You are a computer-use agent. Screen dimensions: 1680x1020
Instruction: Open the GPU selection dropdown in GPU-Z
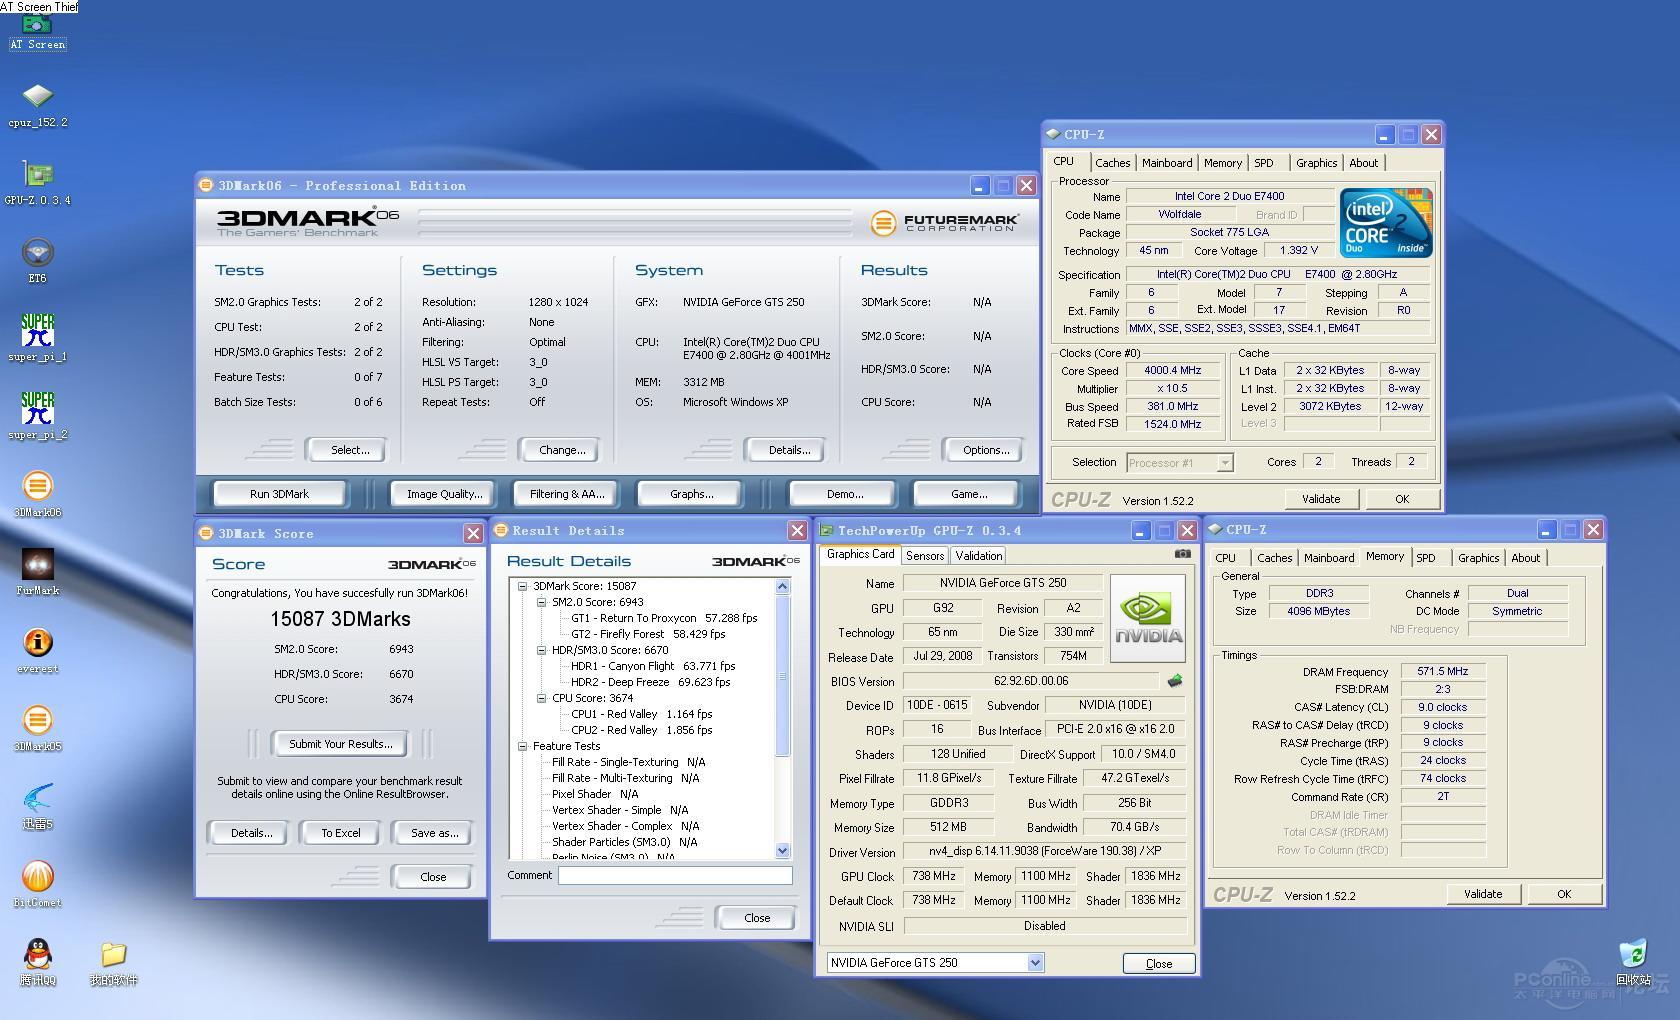1035,963
